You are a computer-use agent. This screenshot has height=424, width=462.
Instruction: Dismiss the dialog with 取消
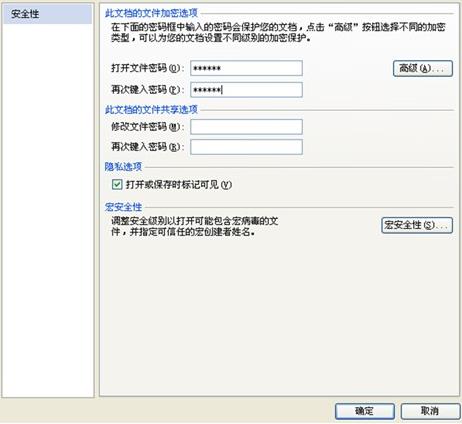coord(430,411)
